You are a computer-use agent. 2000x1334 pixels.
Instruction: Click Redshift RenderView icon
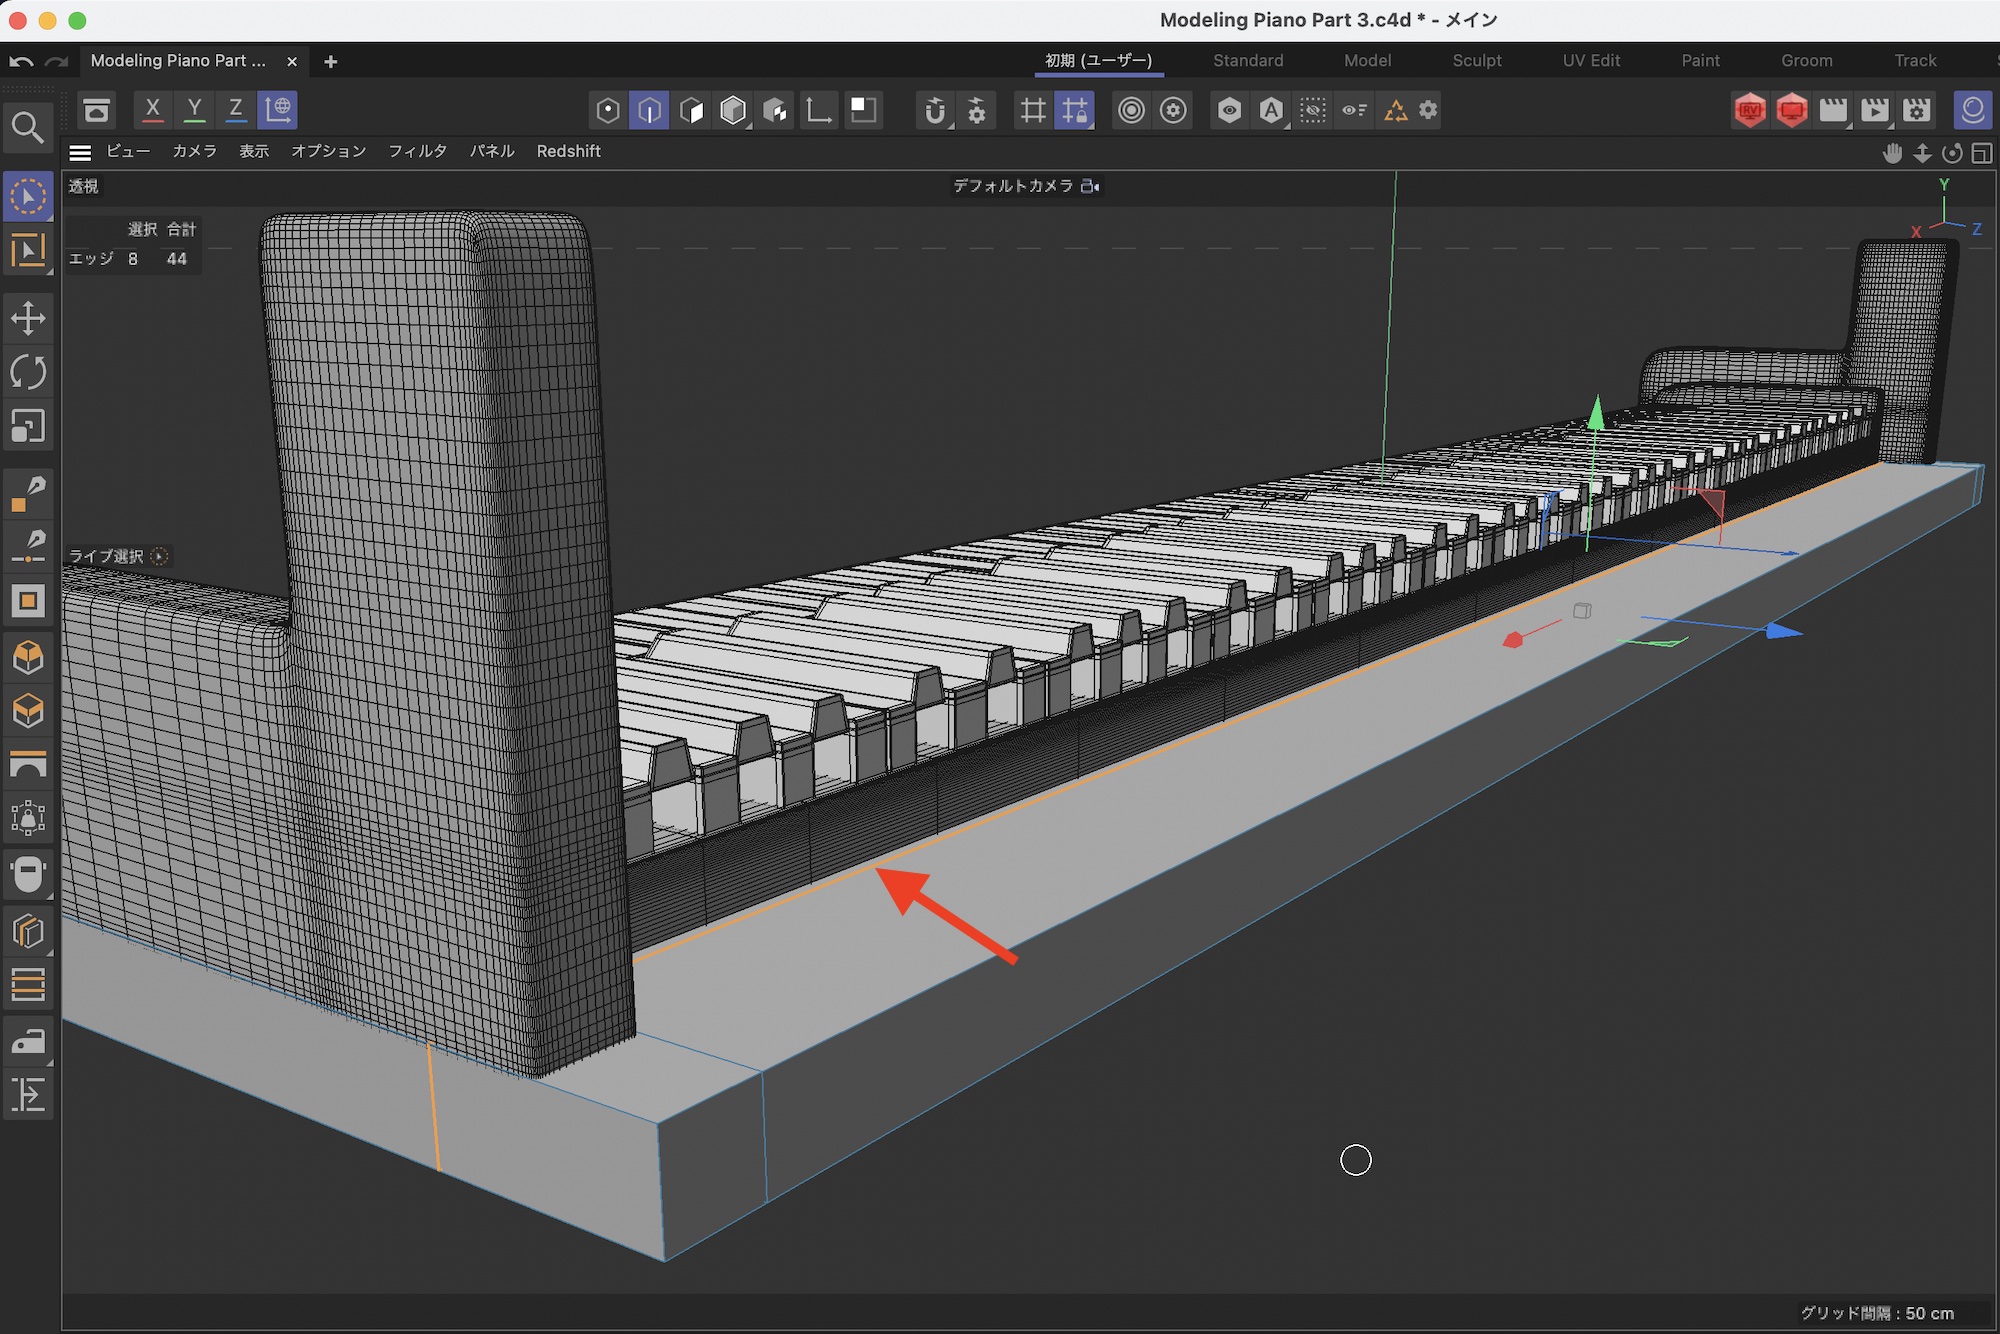pos(1750,110)
